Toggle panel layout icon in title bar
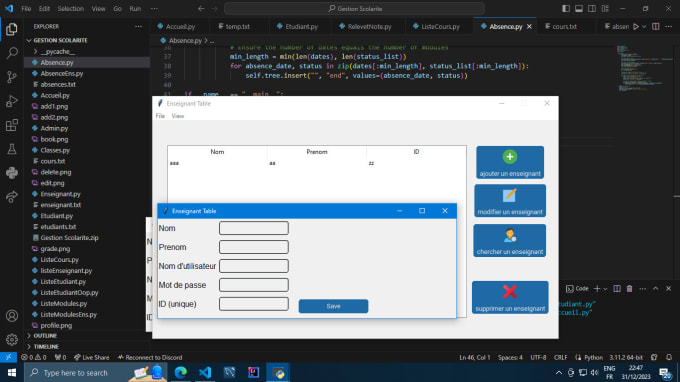The height and width of the screenshot is (382, 680). (x=579, y=9)
